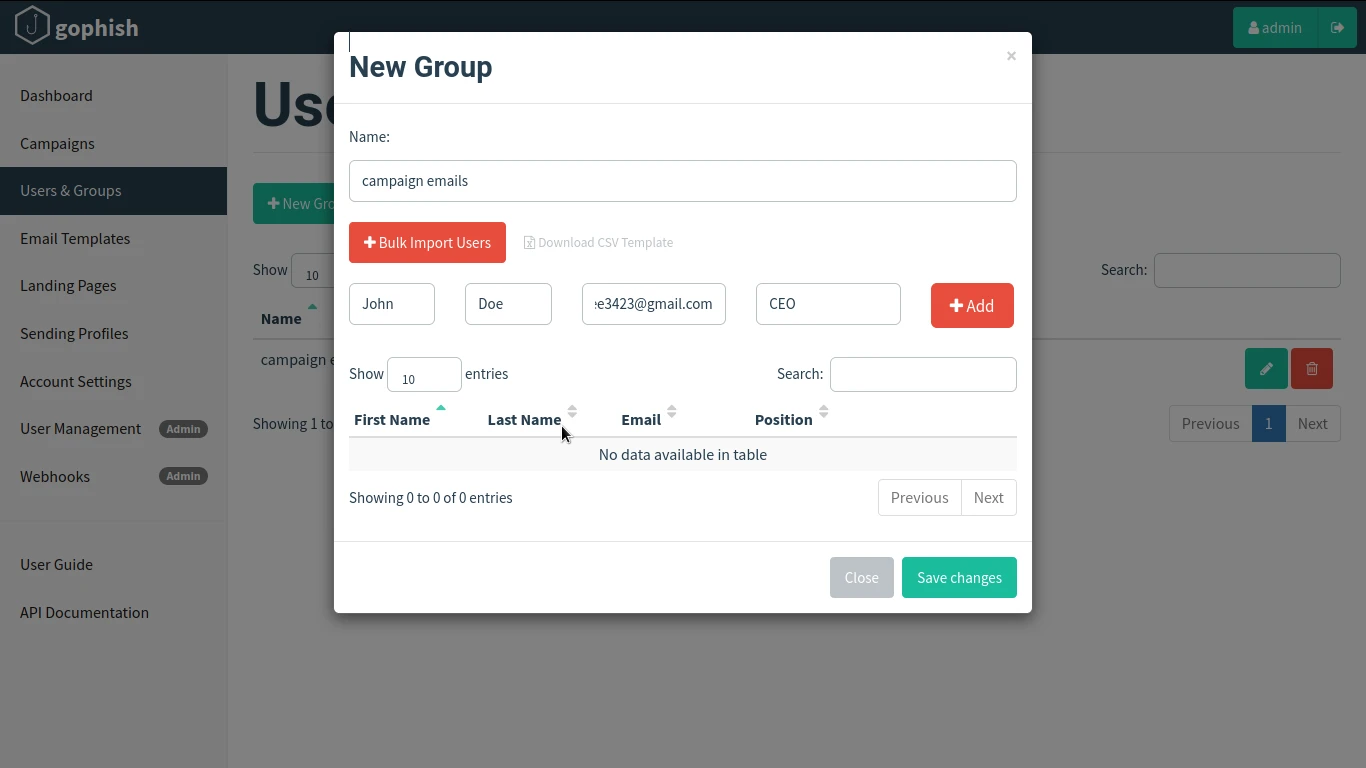Open the User Management section
Viewport: 1366px width, 768px height.
(80, 428)
